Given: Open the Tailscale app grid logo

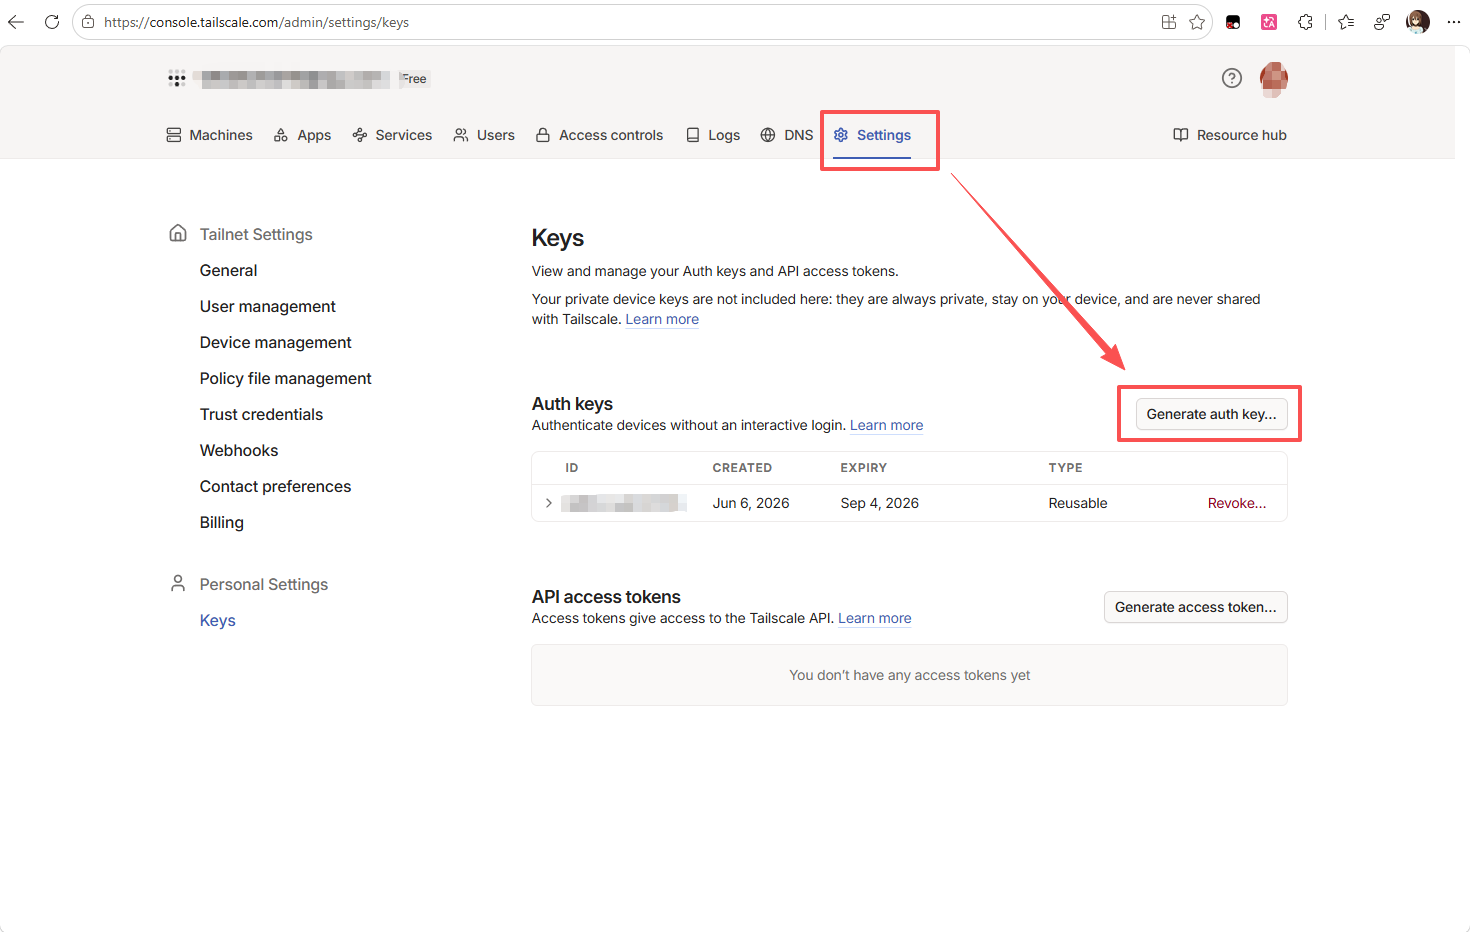Looking at the screenshot, I should (x=177, y=79).
